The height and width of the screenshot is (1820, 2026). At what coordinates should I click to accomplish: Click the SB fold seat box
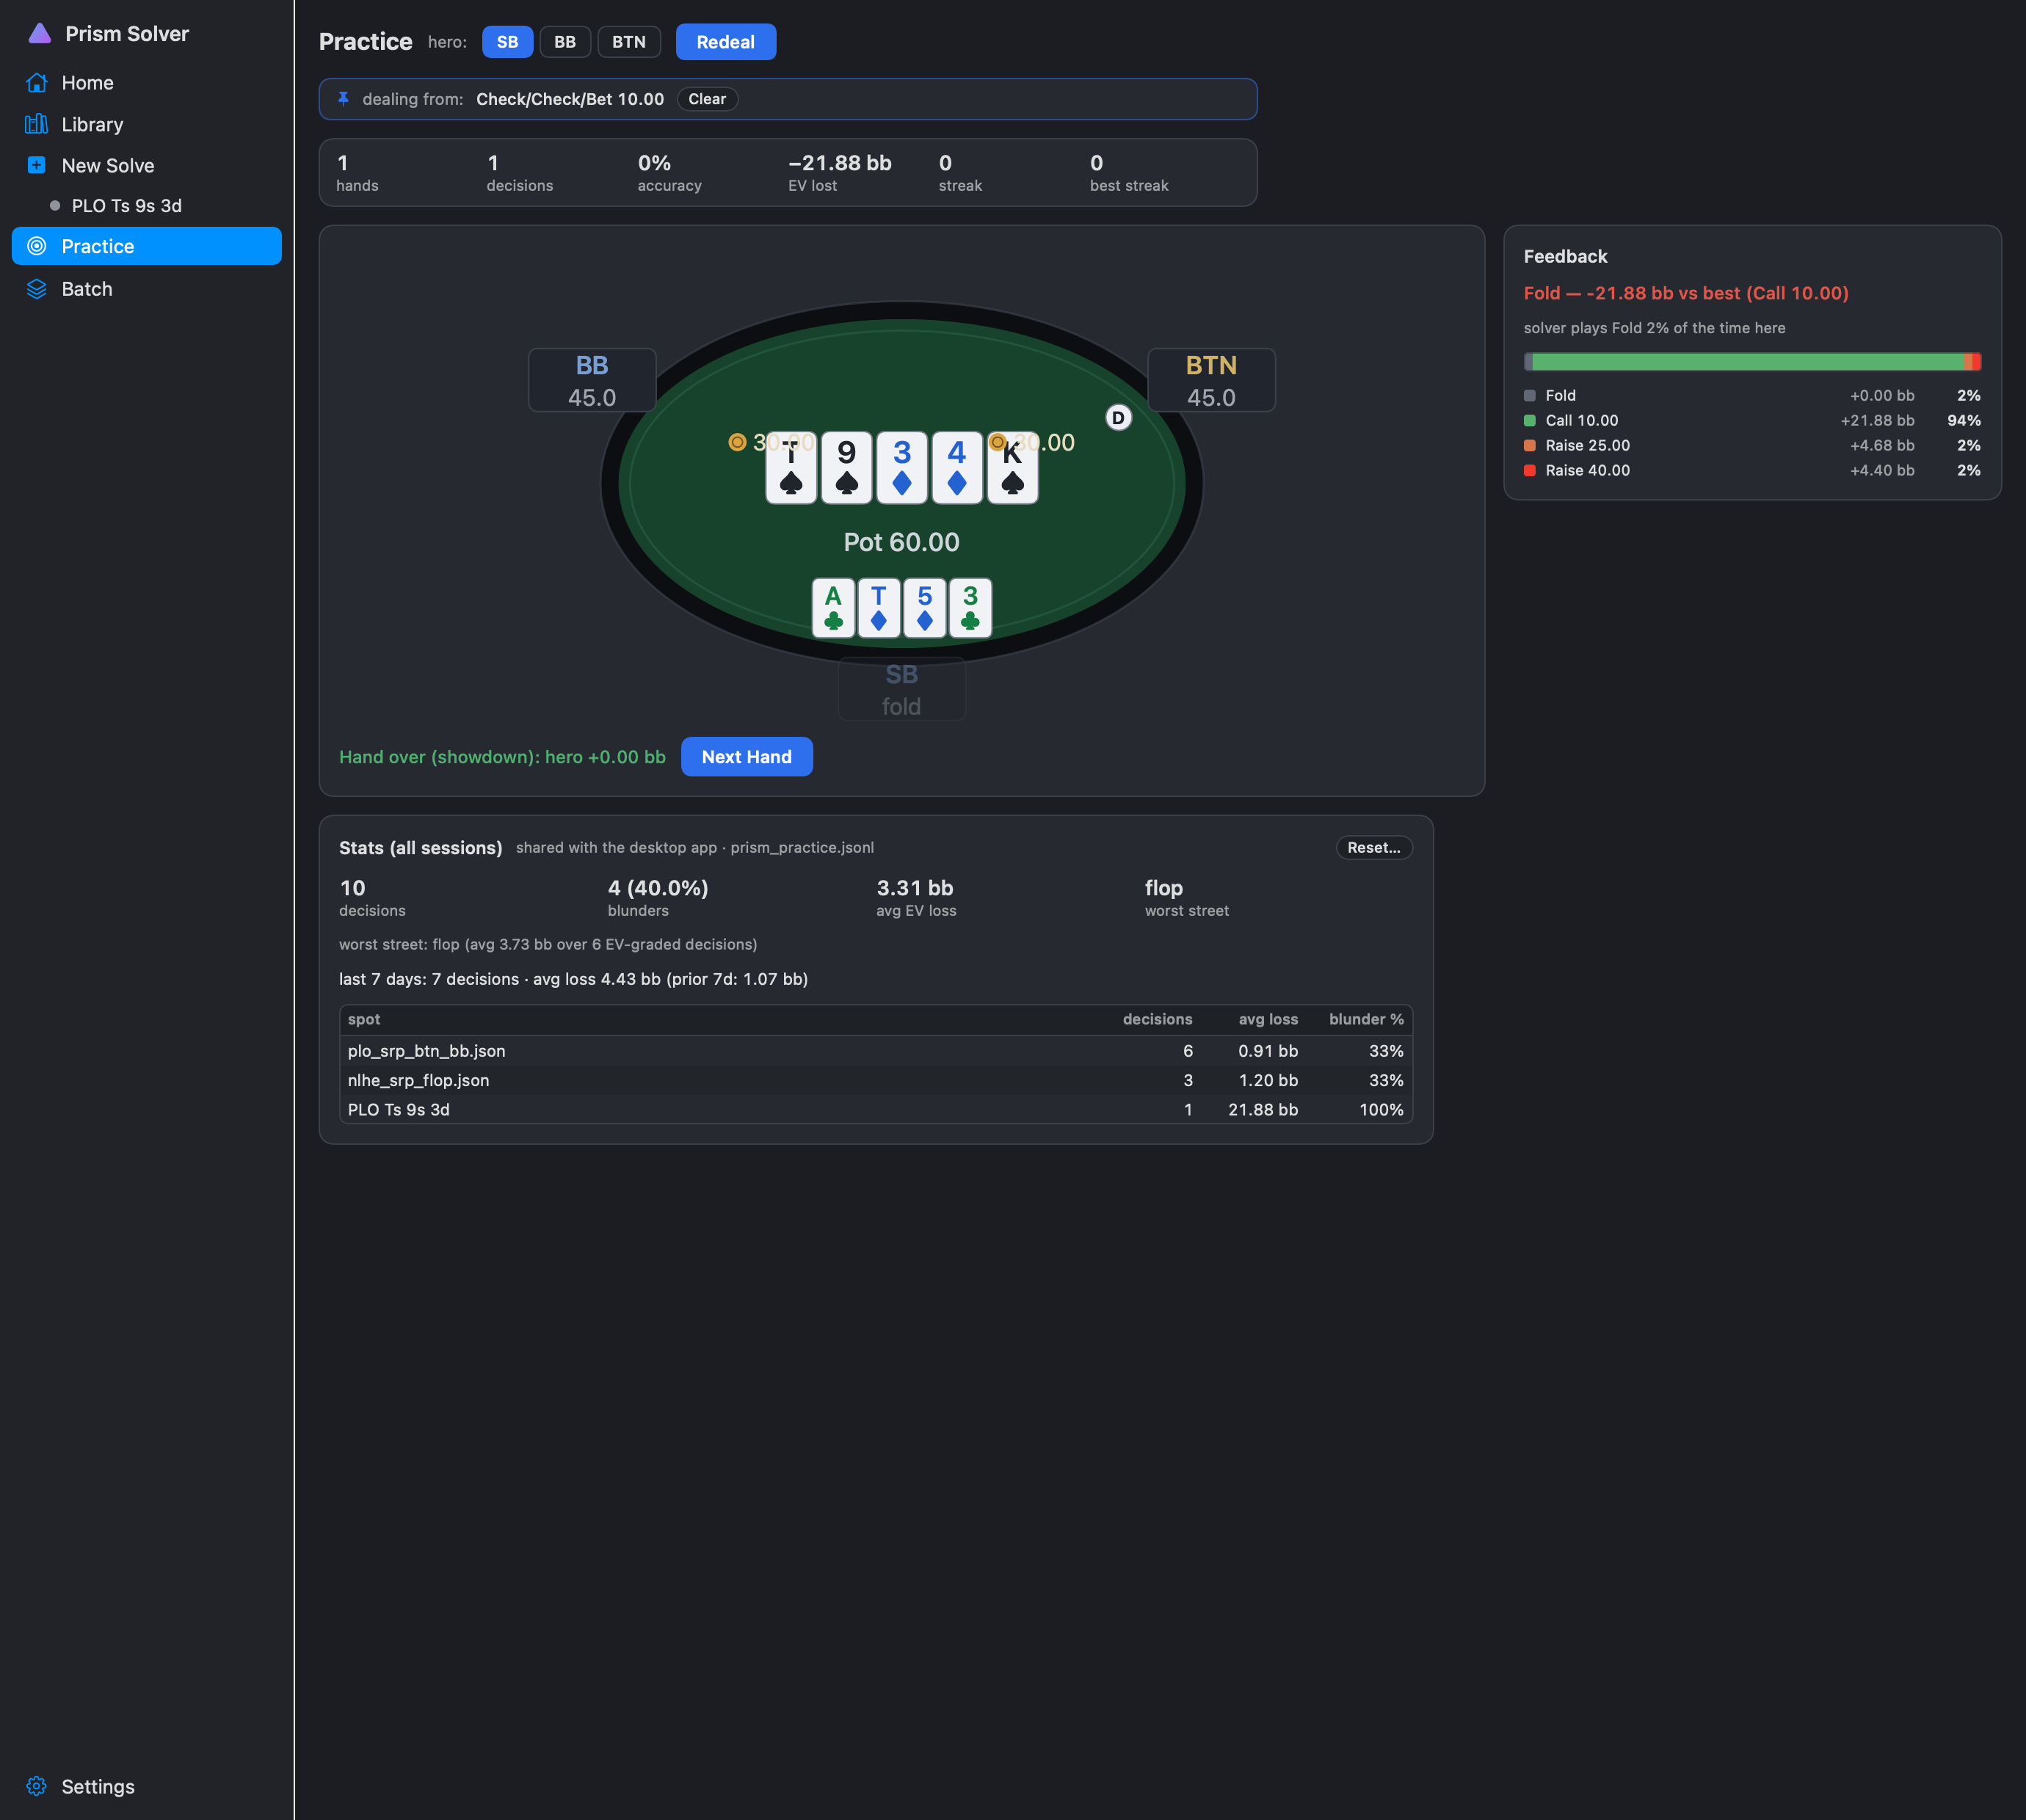[x=901, y=689]
